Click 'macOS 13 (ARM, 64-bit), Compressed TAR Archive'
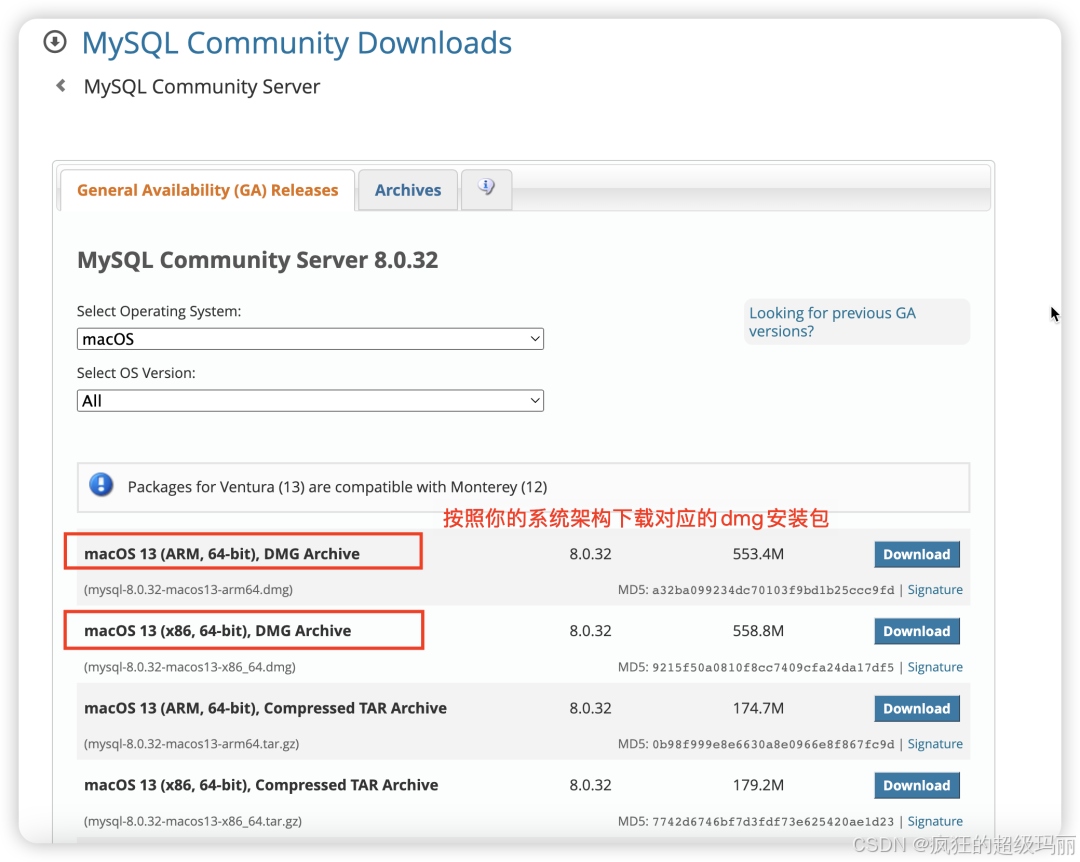This screenshot has width=1080, height=862. point(265,708)
